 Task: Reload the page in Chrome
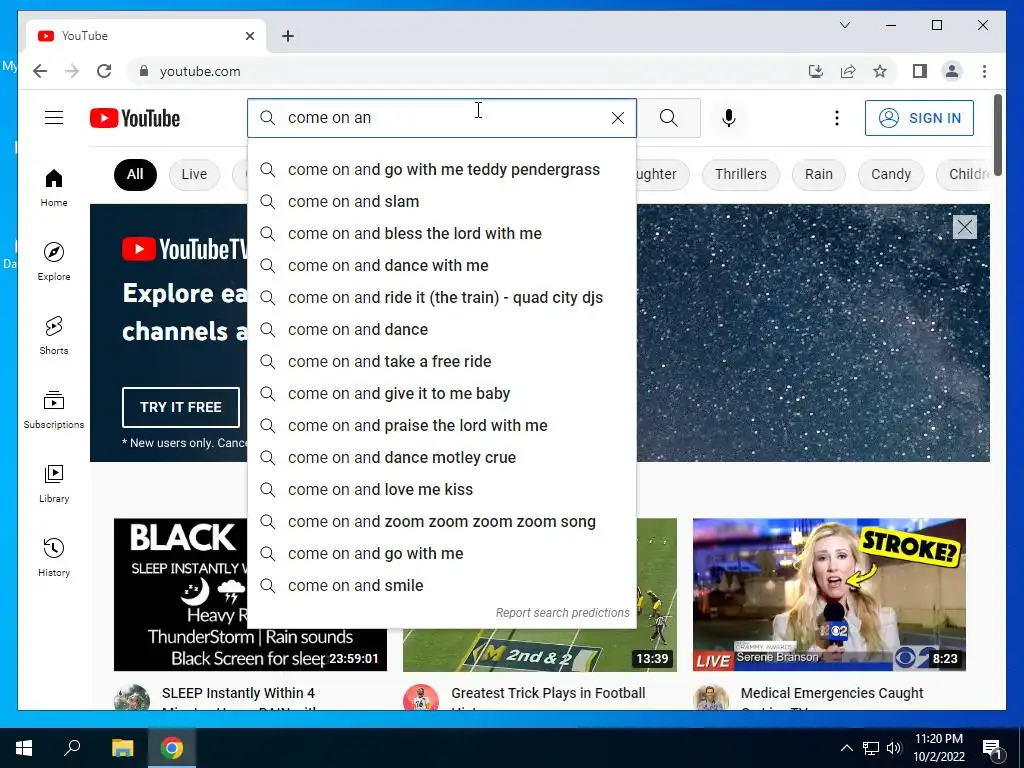pyautogui.click(x=104, y=71)
